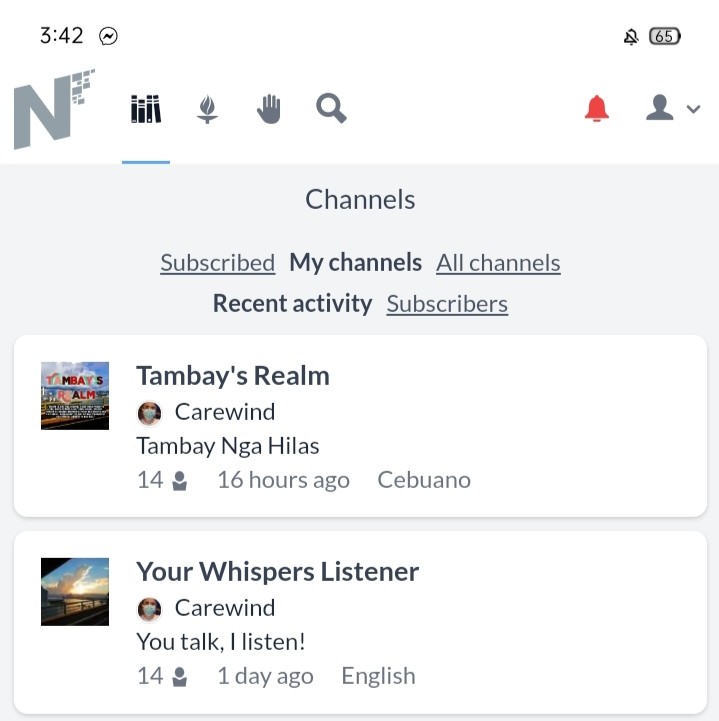Expand the account menu chevron
Viewport: 719px width, 721px height.
pyautogui.click(x=693, y=109)
